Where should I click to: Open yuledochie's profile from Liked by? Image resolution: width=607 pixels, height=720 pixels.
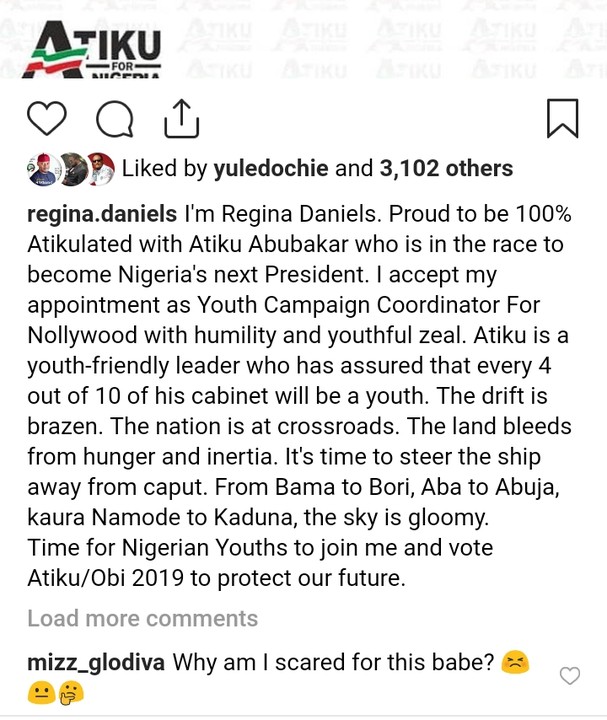click(271, 168)
